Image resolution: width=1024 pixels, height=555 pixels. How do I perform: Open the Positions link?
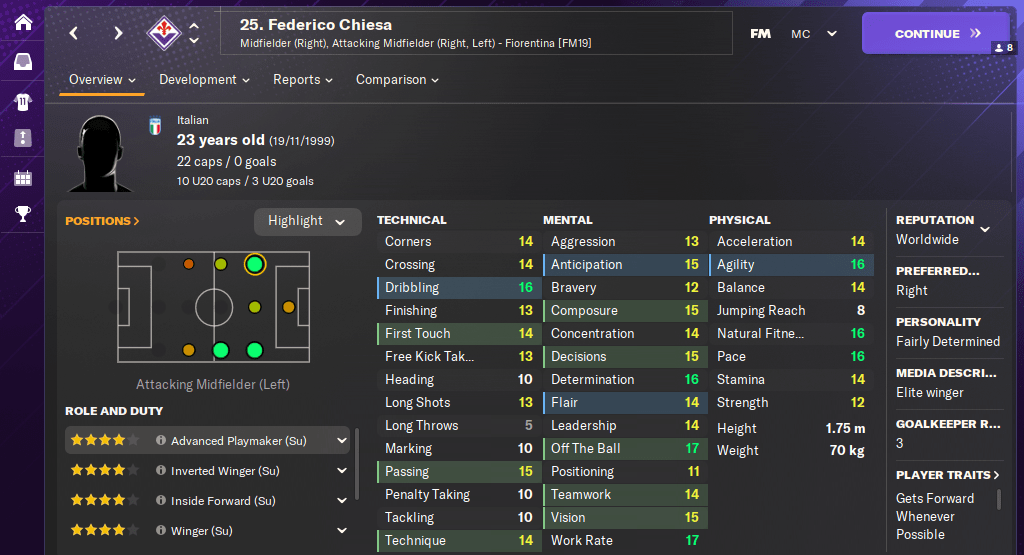102,221
